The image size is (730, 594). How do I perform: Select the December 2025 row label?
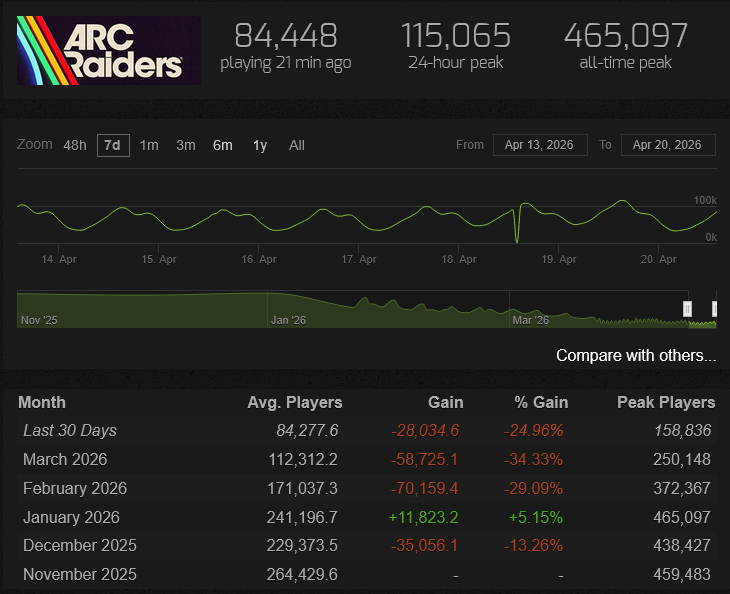[x=80, y=545]
